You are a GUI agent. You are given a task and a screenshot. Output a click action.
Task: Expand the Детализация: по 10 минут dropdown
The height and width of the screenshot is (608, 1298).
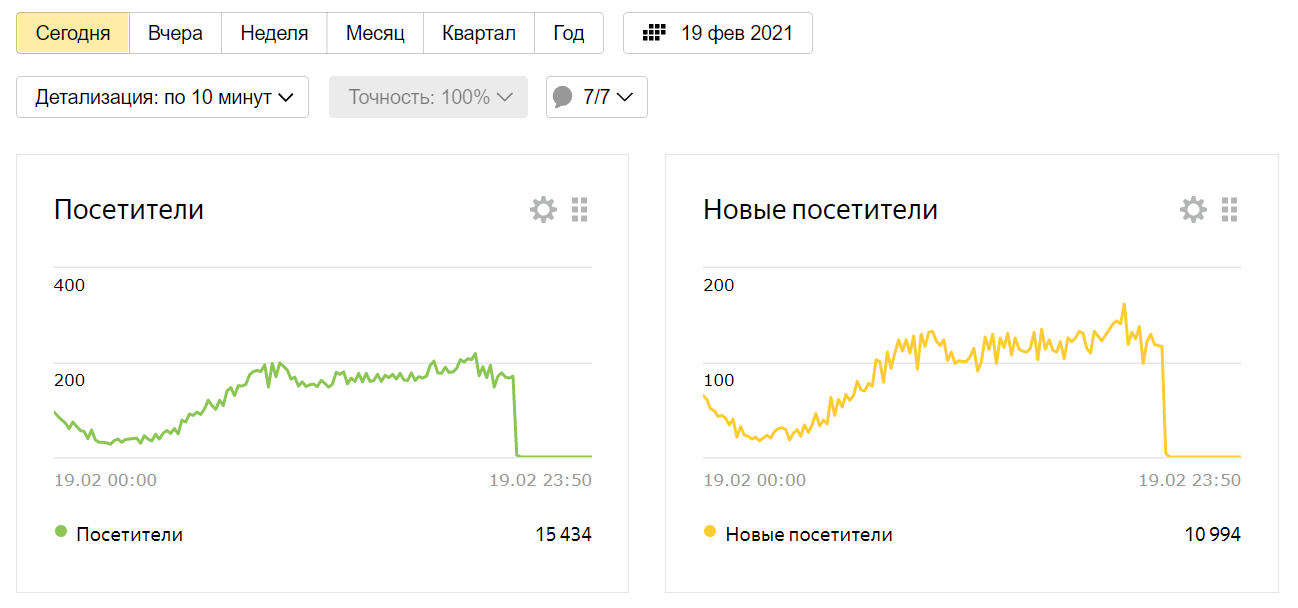click(162, 97)
